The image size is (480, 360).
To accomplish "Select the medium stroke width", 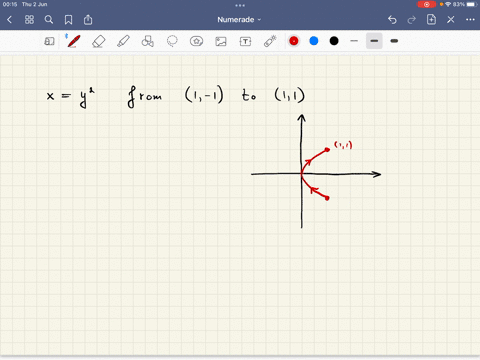I will pyautogui.click(x=374, y=41).
